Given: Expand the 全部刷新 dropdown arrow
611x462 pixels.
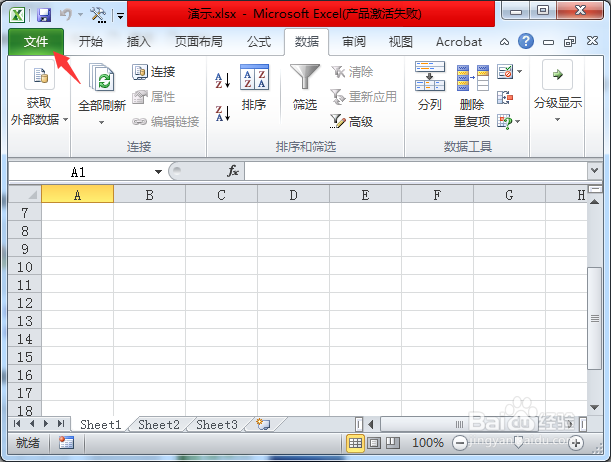Looking at the screenshot, I should (x=102, y=122).
